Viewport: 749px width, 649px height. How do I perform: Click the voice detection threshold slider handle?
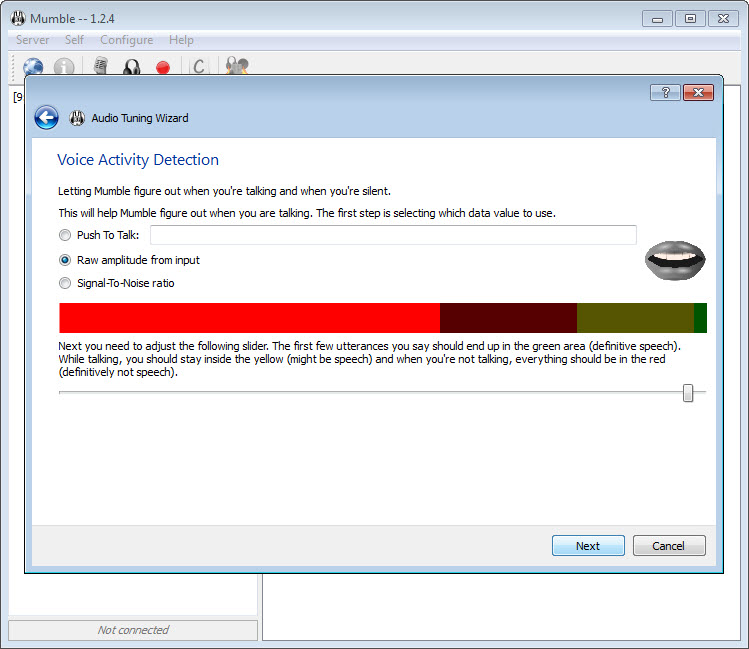coord(688,393)
